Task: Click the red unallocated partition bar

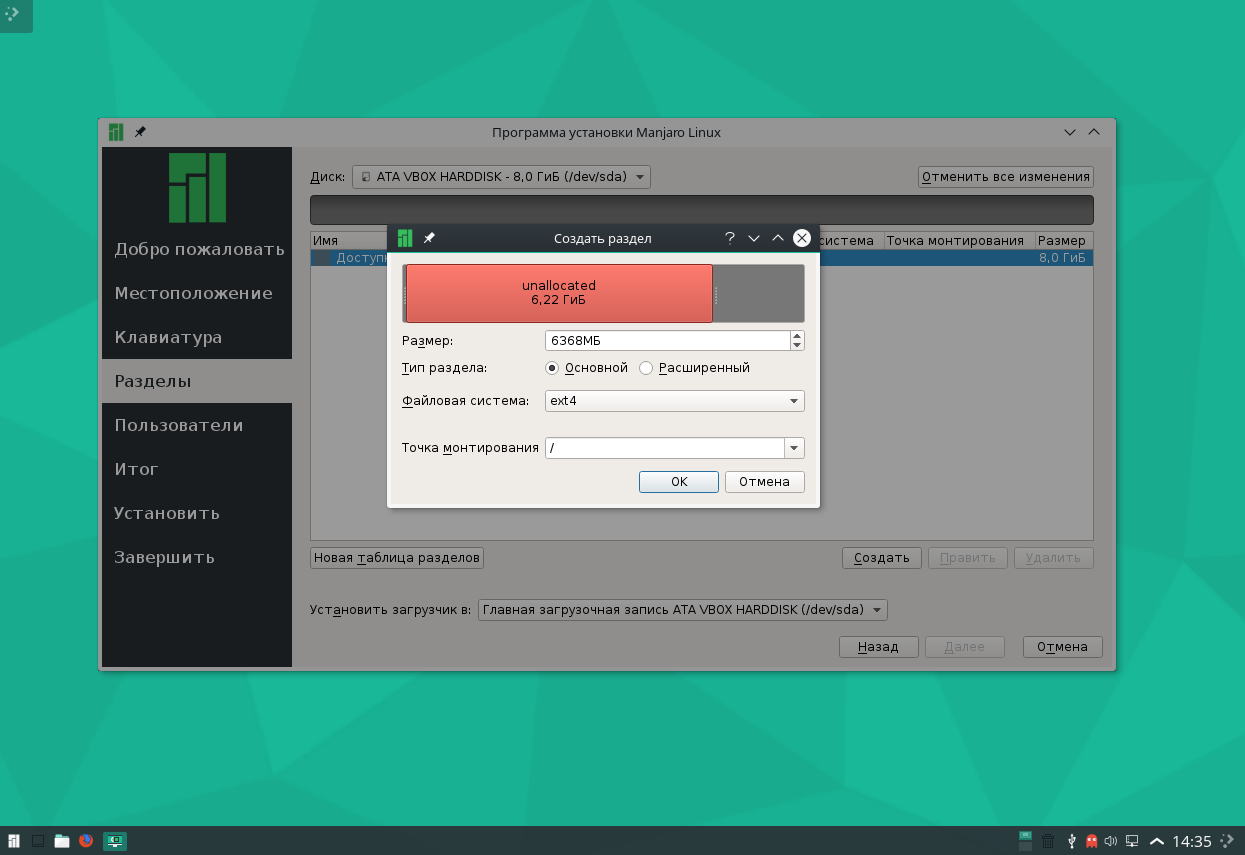Action: tap(559, 293)
